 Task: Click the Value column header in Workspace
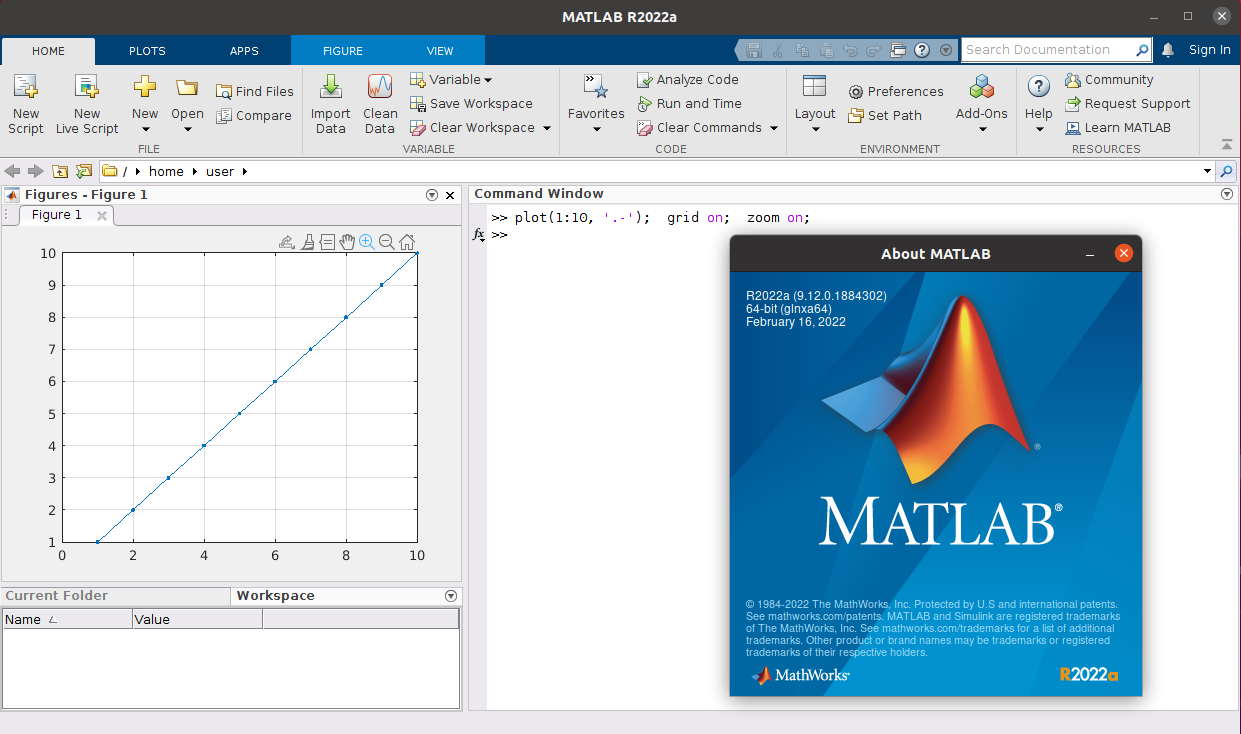point(198,620)
